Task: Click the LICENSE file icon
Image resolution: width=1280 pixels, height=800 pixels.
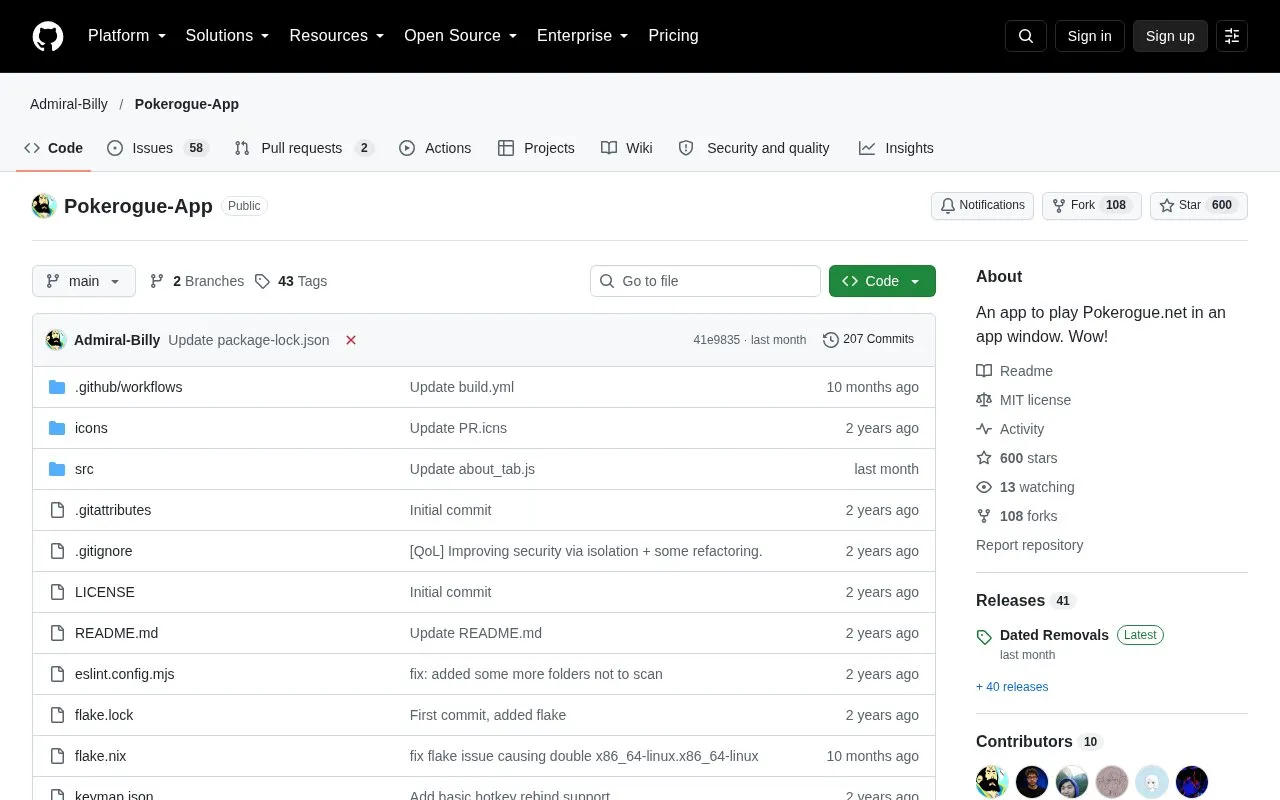Action: [57, 592]
